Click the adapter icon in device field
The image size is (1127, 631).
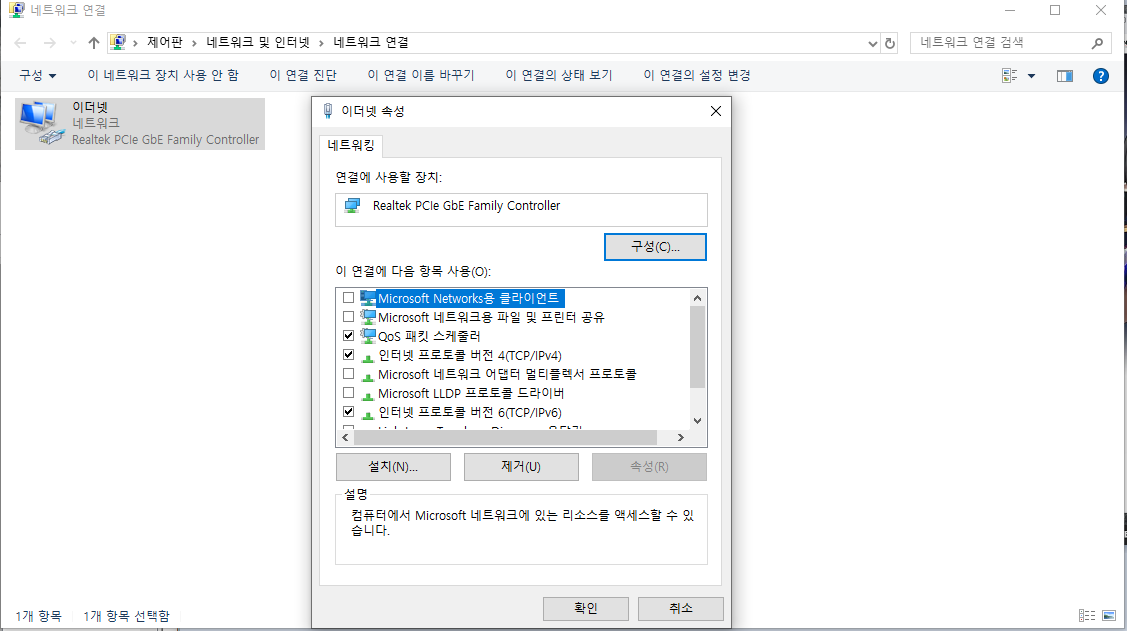(x=352, y=206)
